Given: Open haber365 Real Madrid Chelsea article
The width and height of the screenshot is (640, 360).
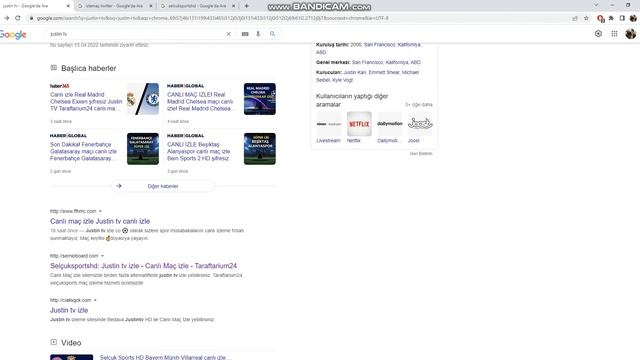Looking at the screenshot, I should 86,101.
